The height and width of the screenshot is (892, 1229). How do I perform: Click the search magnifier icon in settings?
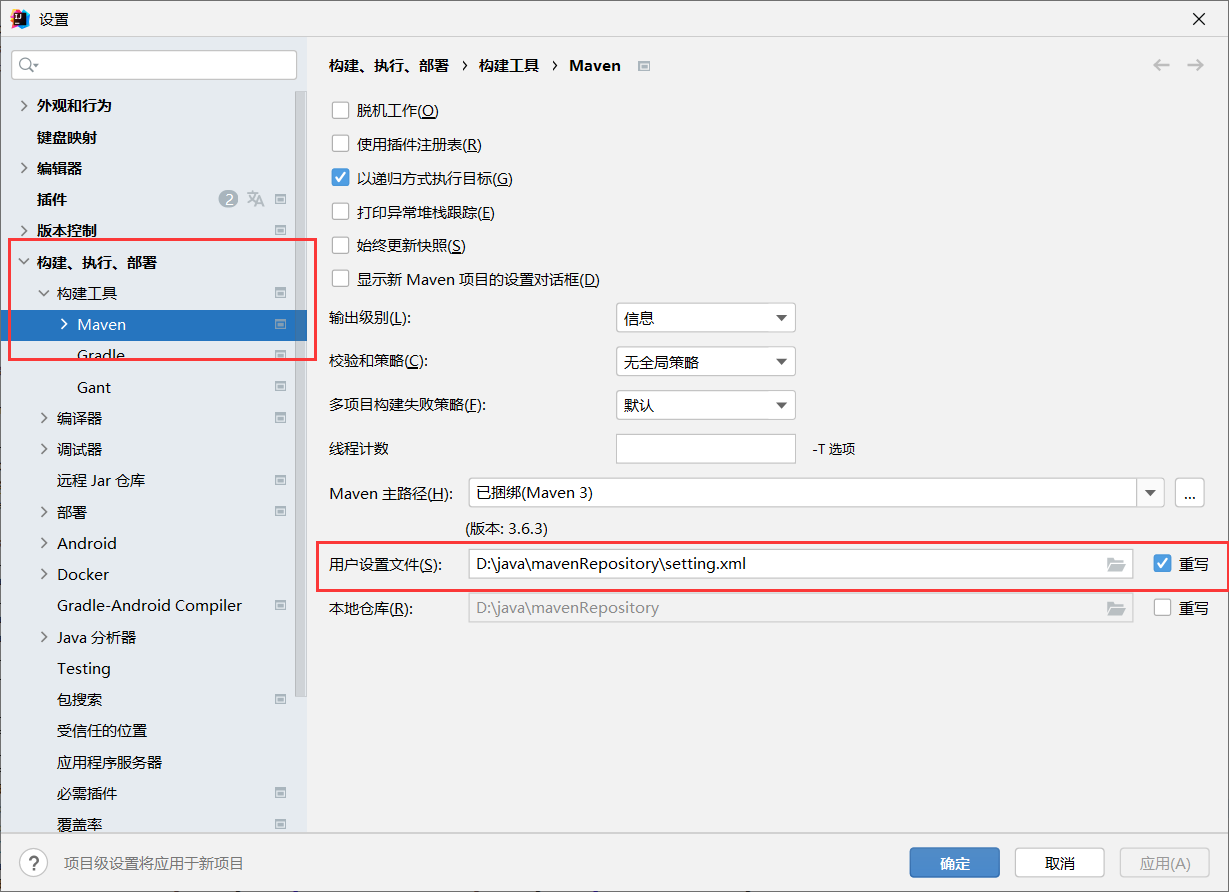28,65
